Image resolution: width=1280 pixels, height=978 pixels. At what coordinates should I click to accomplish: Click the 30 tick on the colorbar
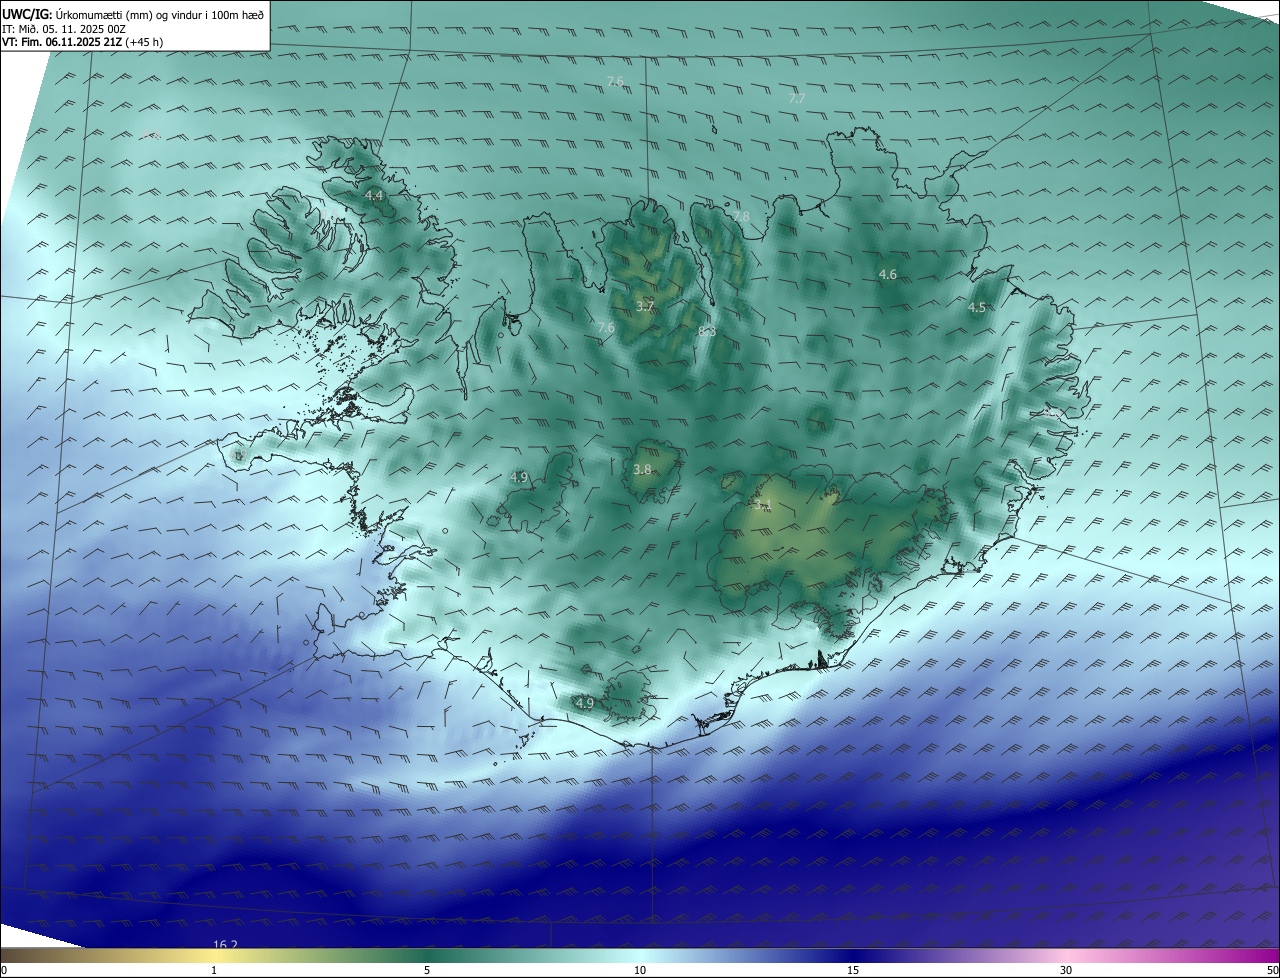pos(1066,970)
